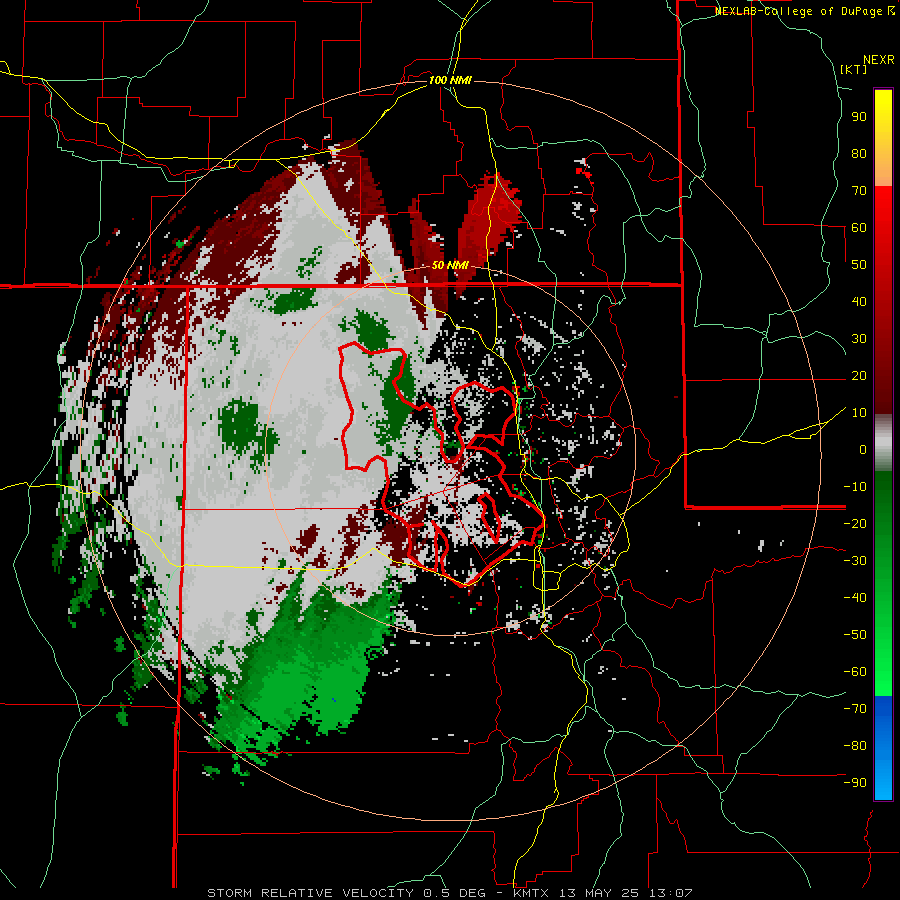Select the -20 value on velocity scale
The image size is (900, 900).
[855, 523]
